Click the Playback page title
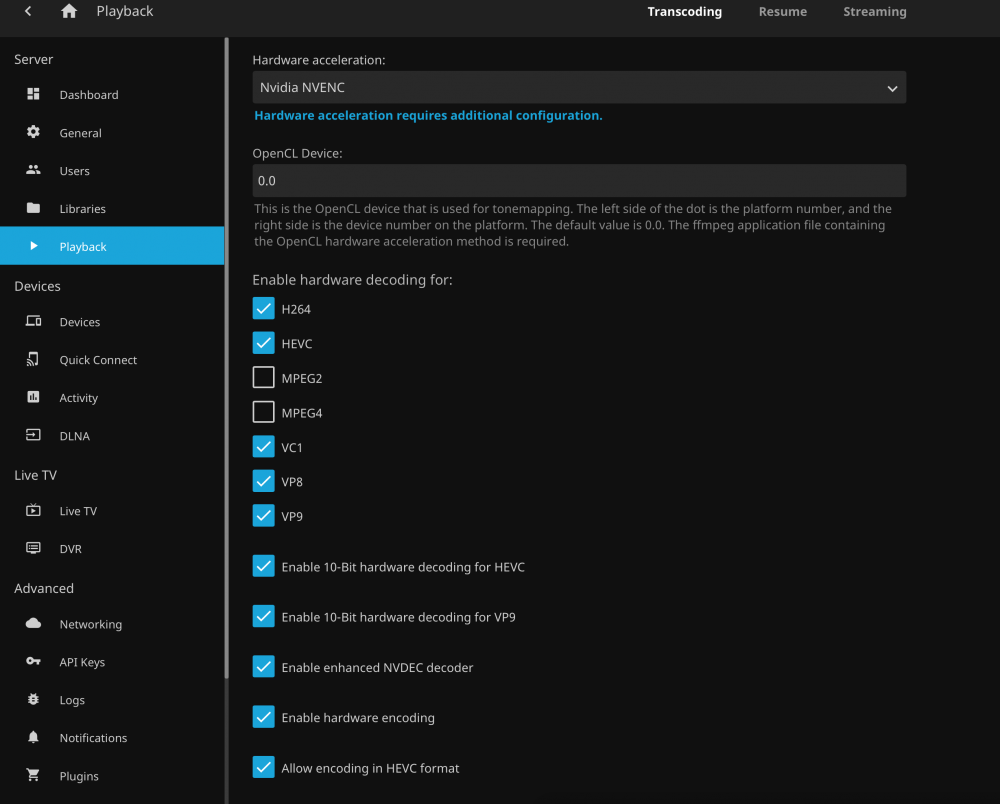1000x804 pixels. [125, 11]
